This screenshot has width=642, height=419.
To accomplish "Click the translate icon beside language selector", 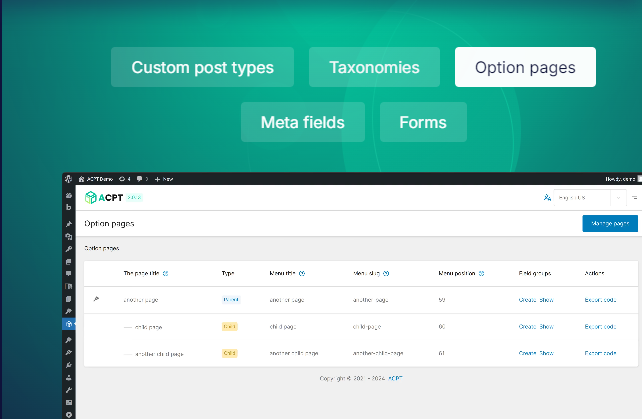I will [547, 198].
